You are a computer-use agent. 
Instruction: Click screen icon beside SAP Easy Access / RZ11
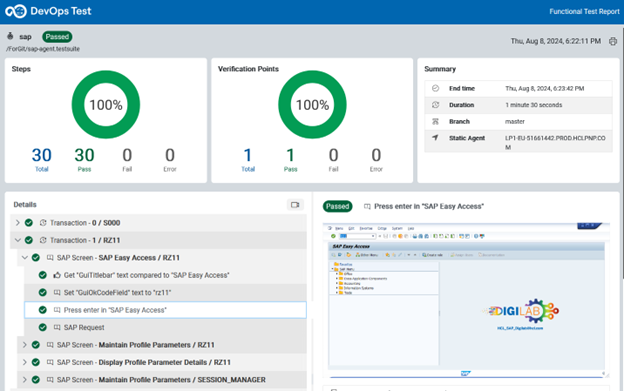pos(50,258)
